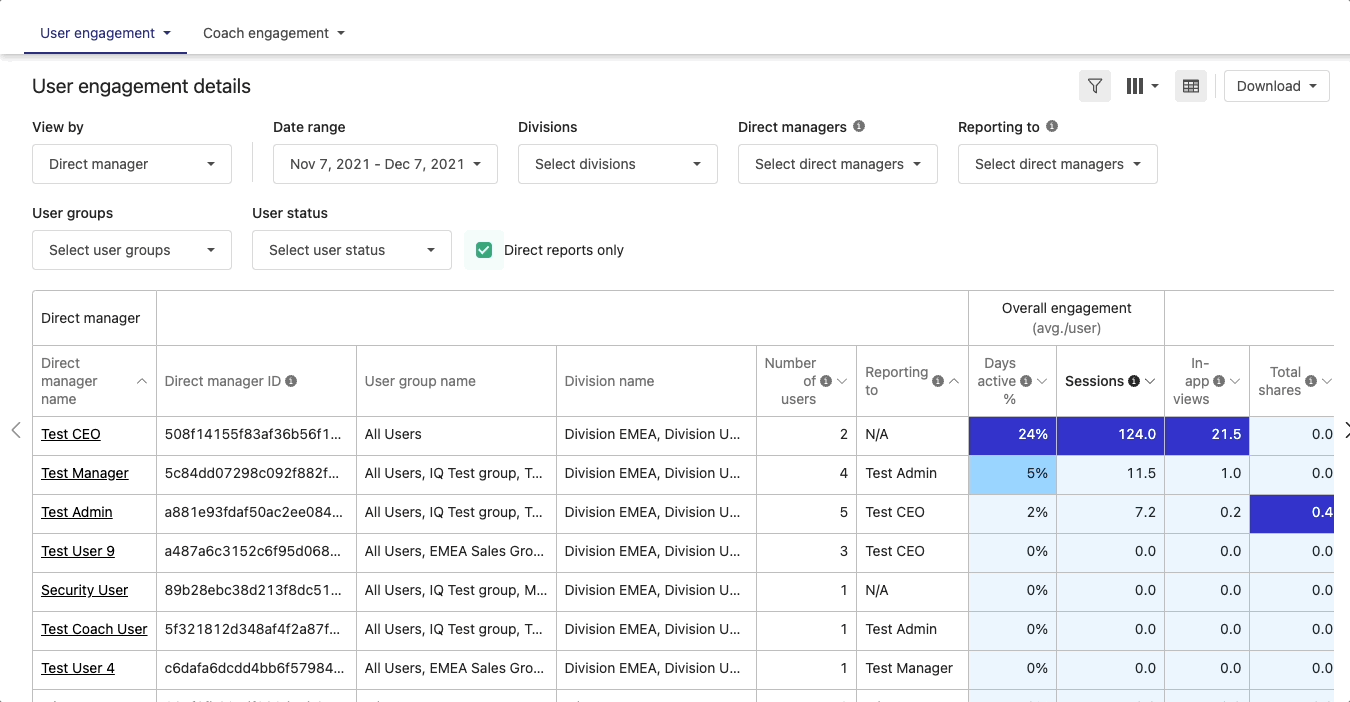Open the Download button menu

pyautogui.click(x=1277, y=86)
